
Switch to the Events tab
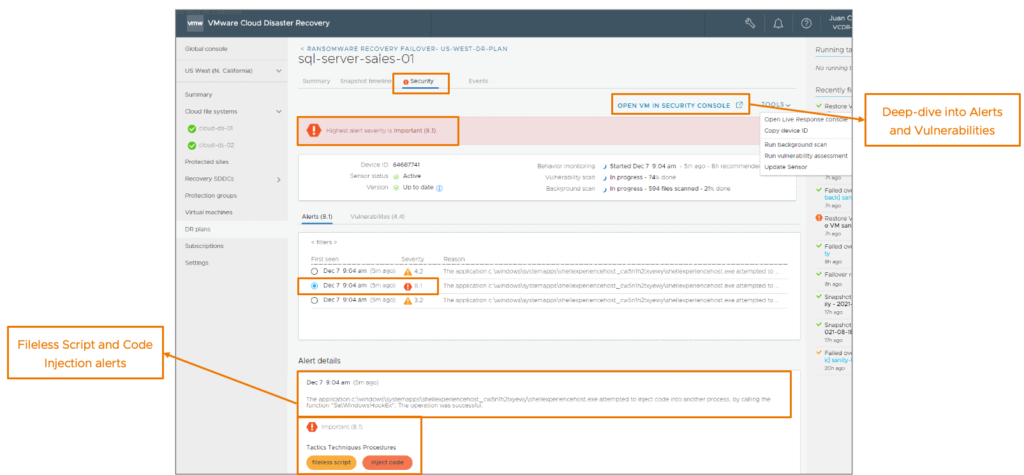pyautogui.click(x=478, y=81)
